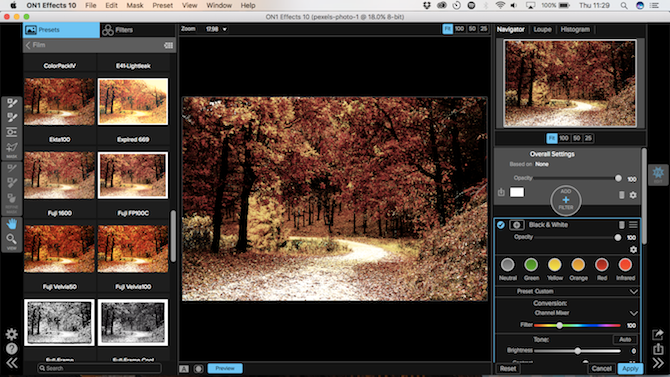Collapse left panel with double chevron

(12, 363)
